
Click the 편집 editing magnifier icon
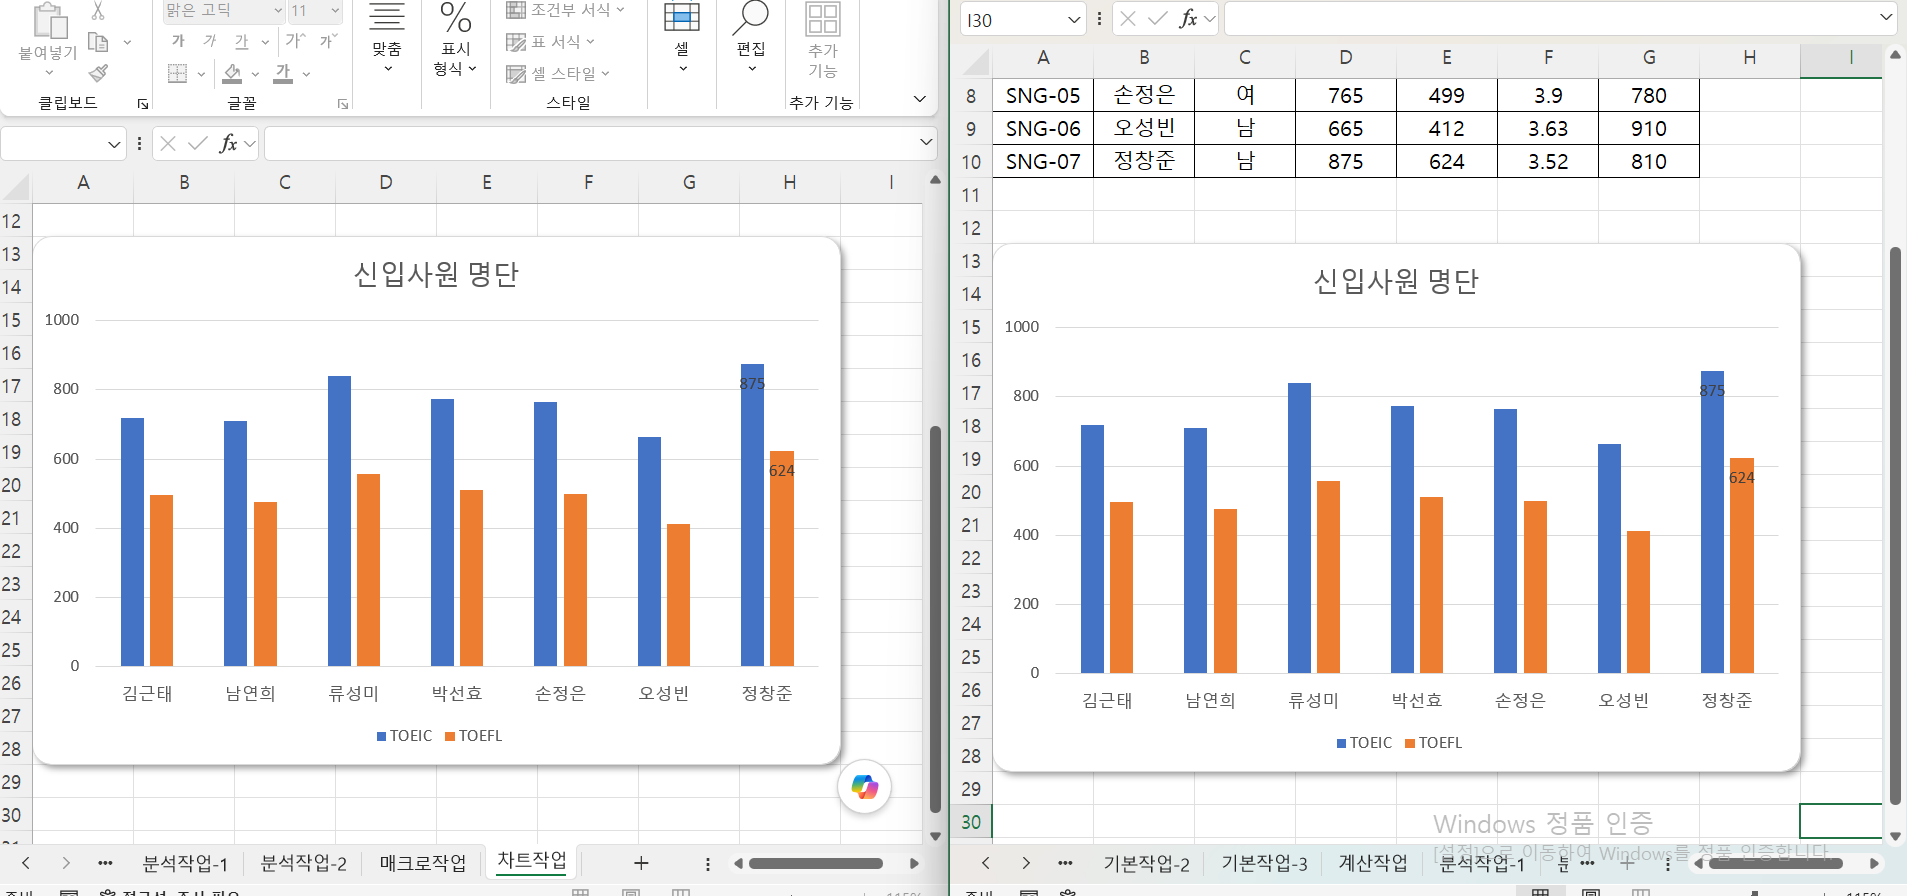click(x=751, y=18)
